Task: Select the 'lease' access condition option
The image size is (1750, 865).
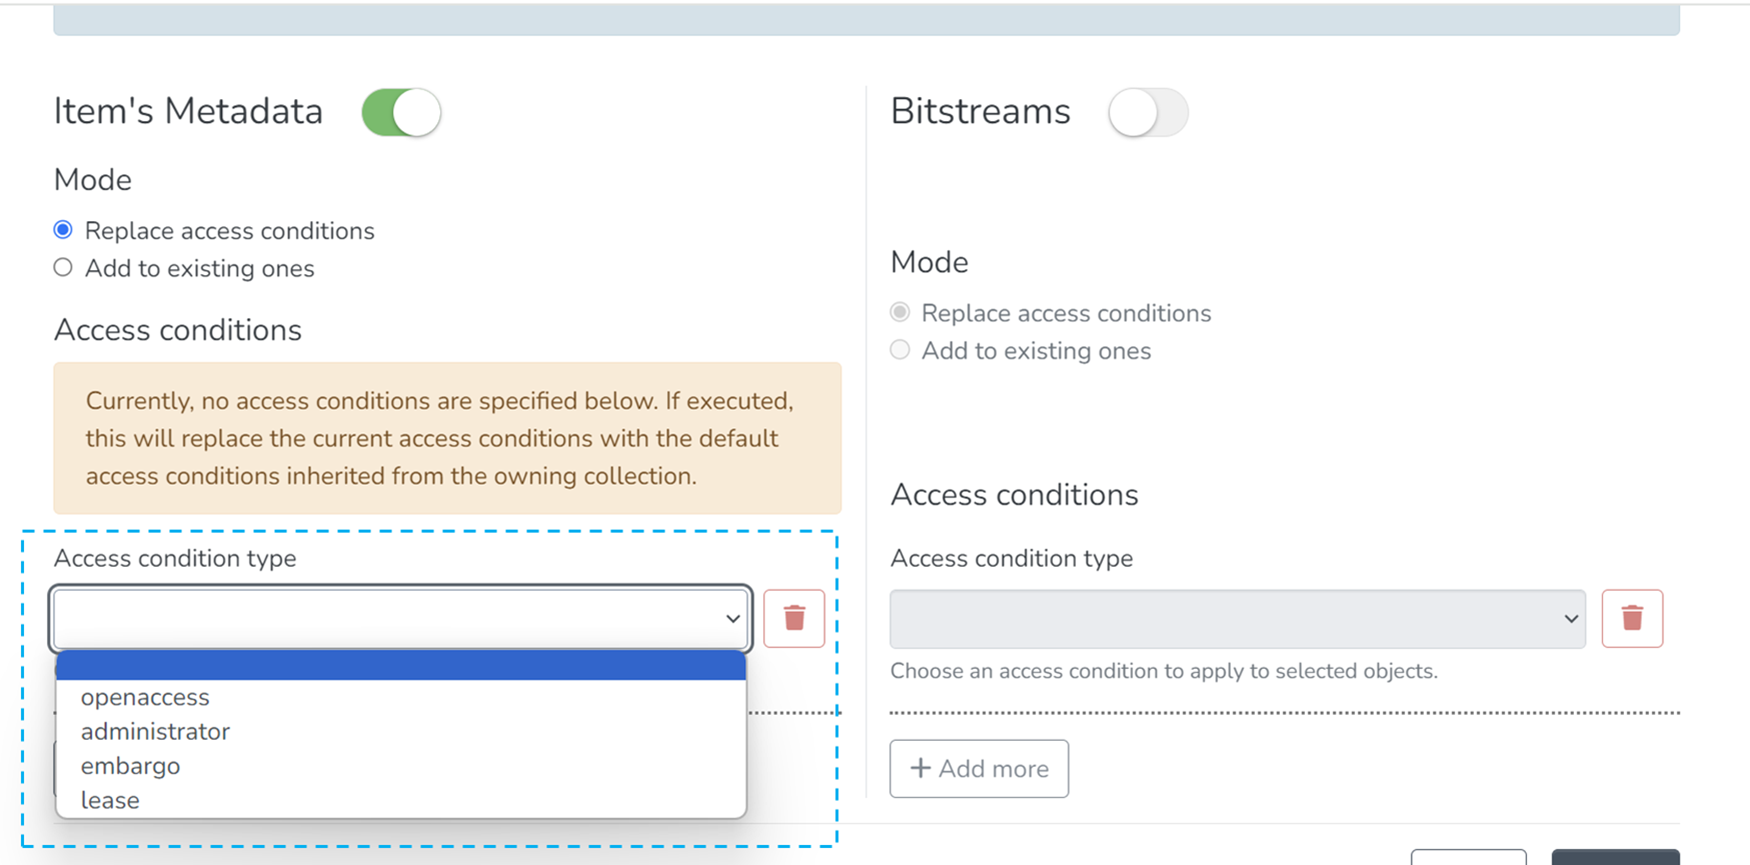Action: pyautogui.click(x=110, y=800)
